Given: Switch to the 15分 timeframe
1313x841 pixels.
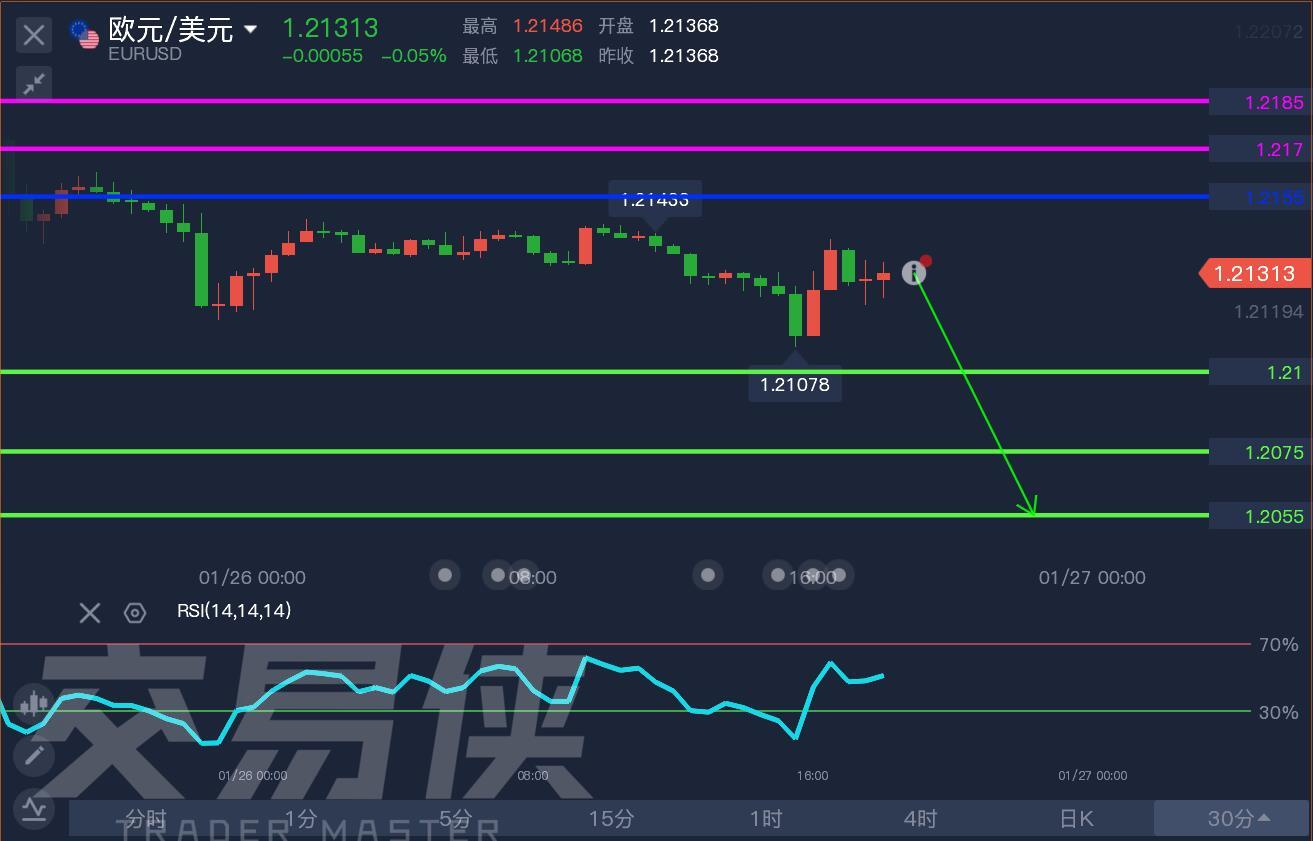Looking at the screenshot, I should pos(610,819).
